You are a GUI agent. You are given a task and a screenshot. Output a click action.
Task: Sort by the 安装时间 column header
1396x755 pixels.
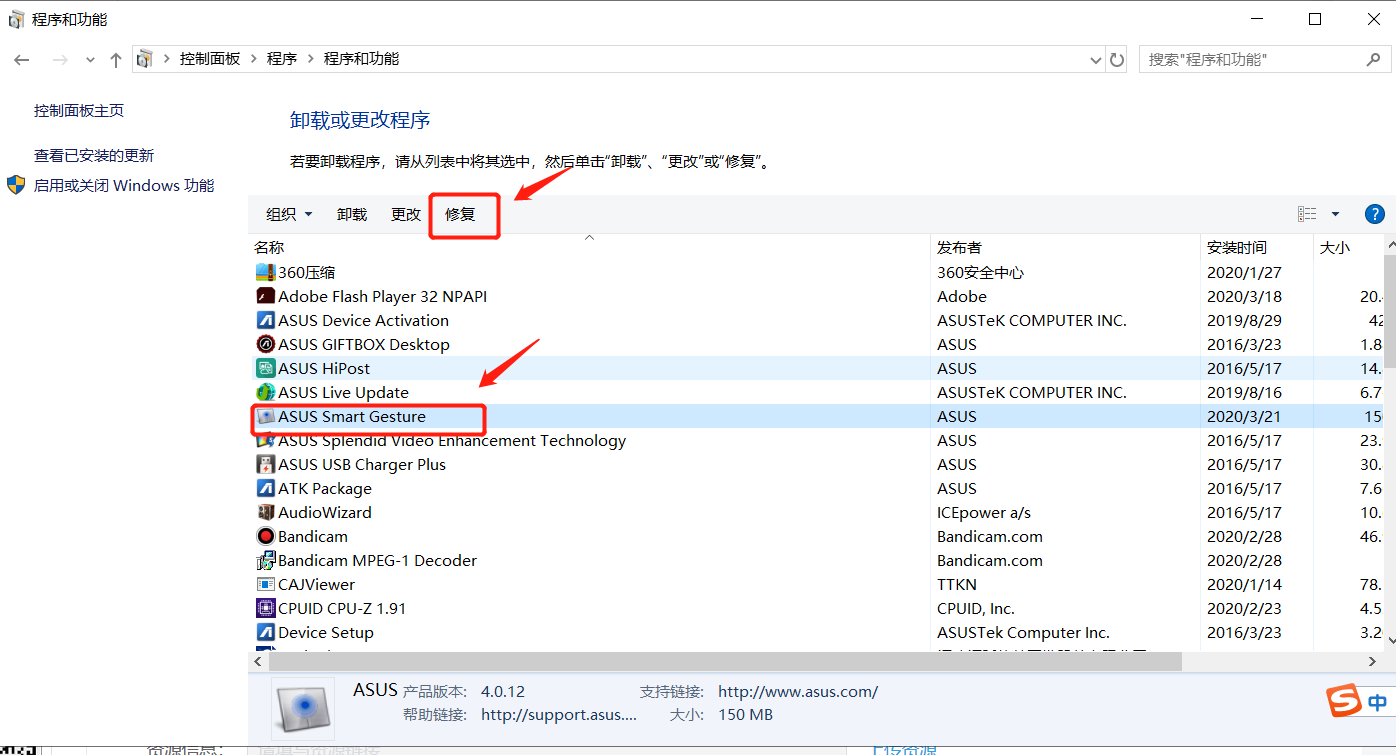pyautogui.click(x=1237, y=247)
